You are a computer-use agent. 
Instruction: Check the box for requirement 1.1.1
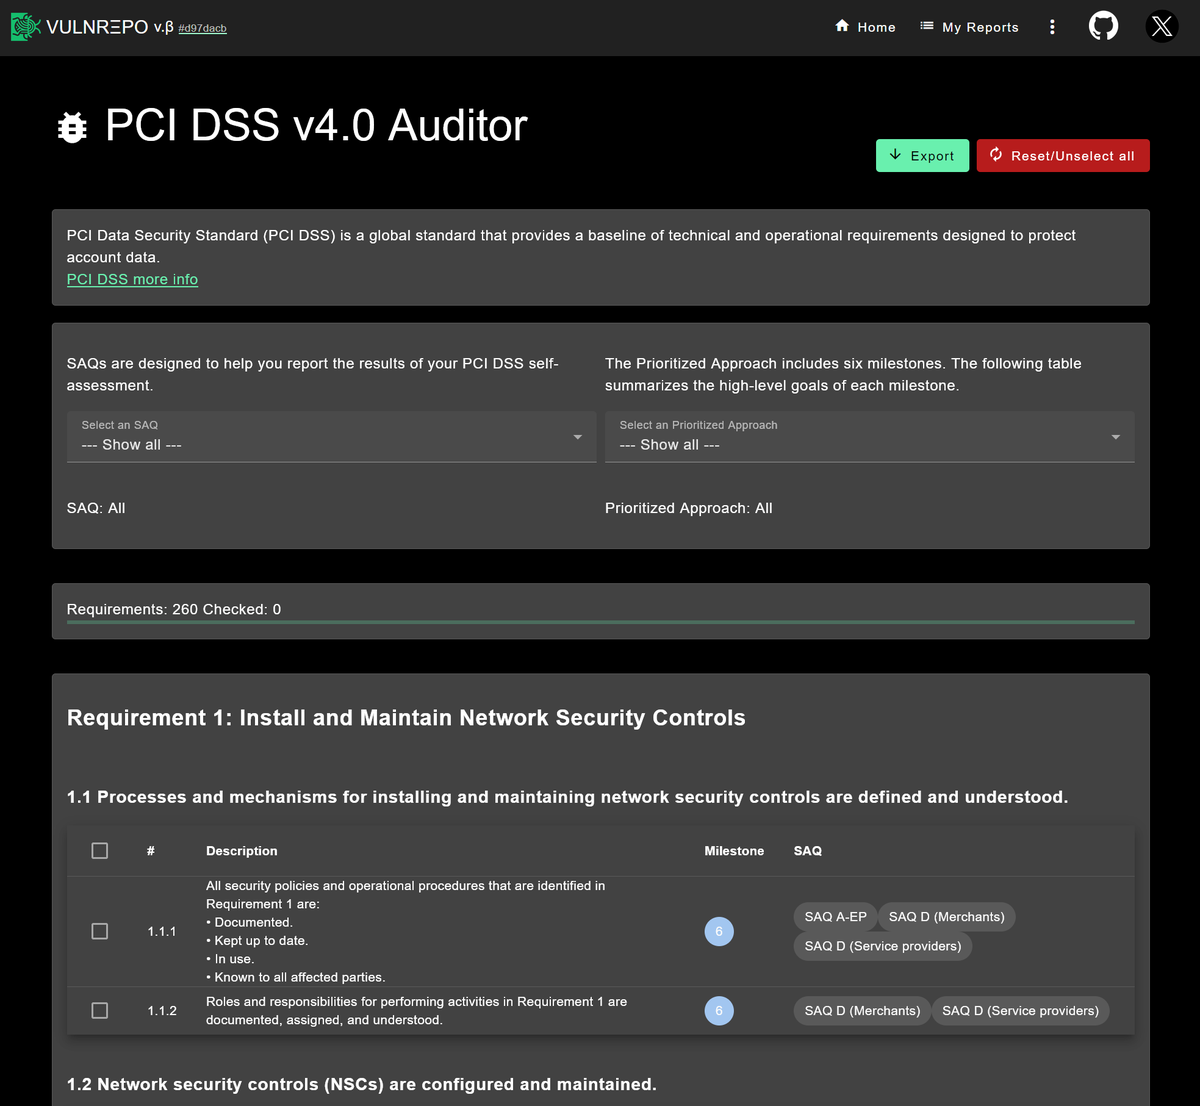100,931
